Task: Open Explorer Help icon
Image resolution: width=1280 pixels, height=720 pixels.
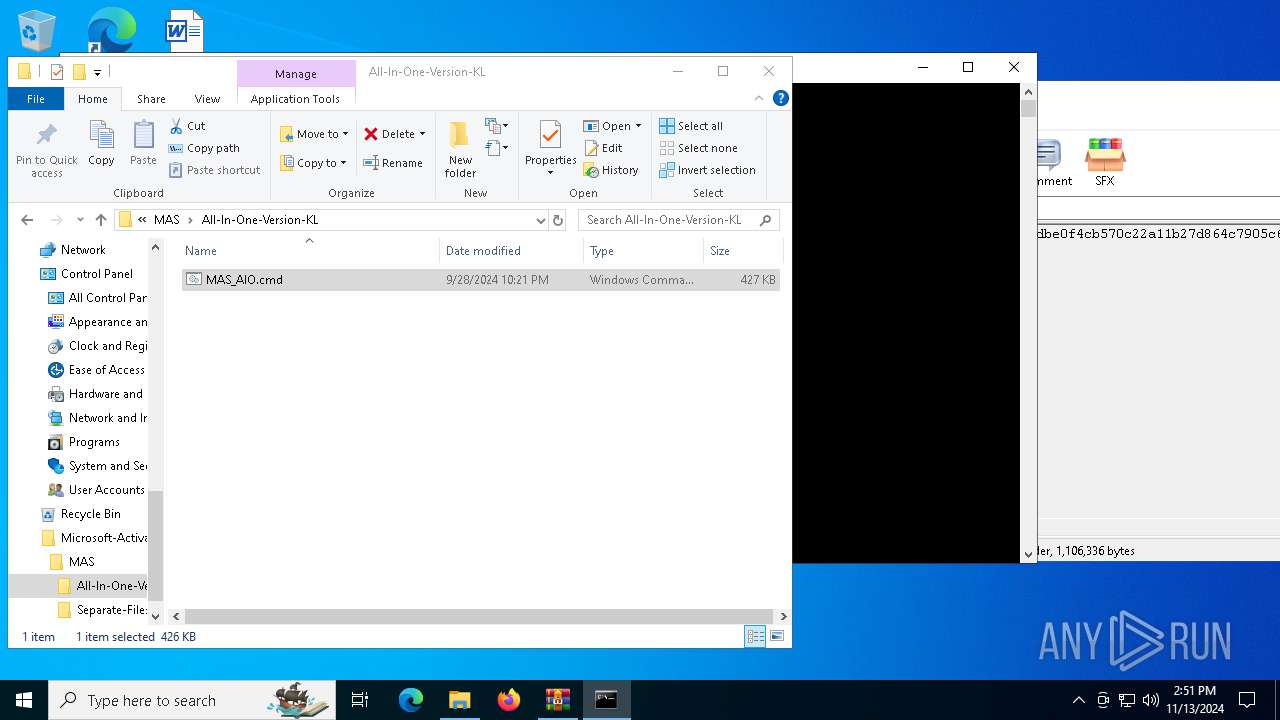Action: point(781,98)
